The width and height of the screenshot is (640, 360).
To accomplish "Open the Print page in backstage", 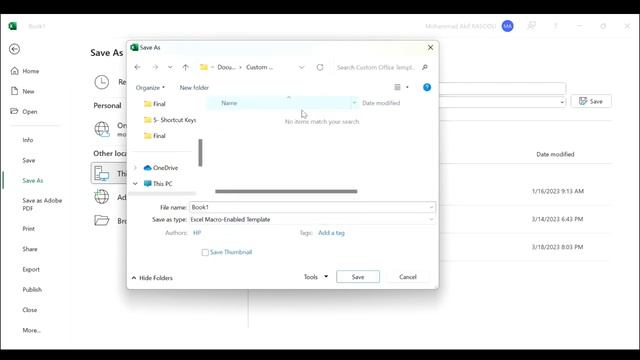I will 29,229.
